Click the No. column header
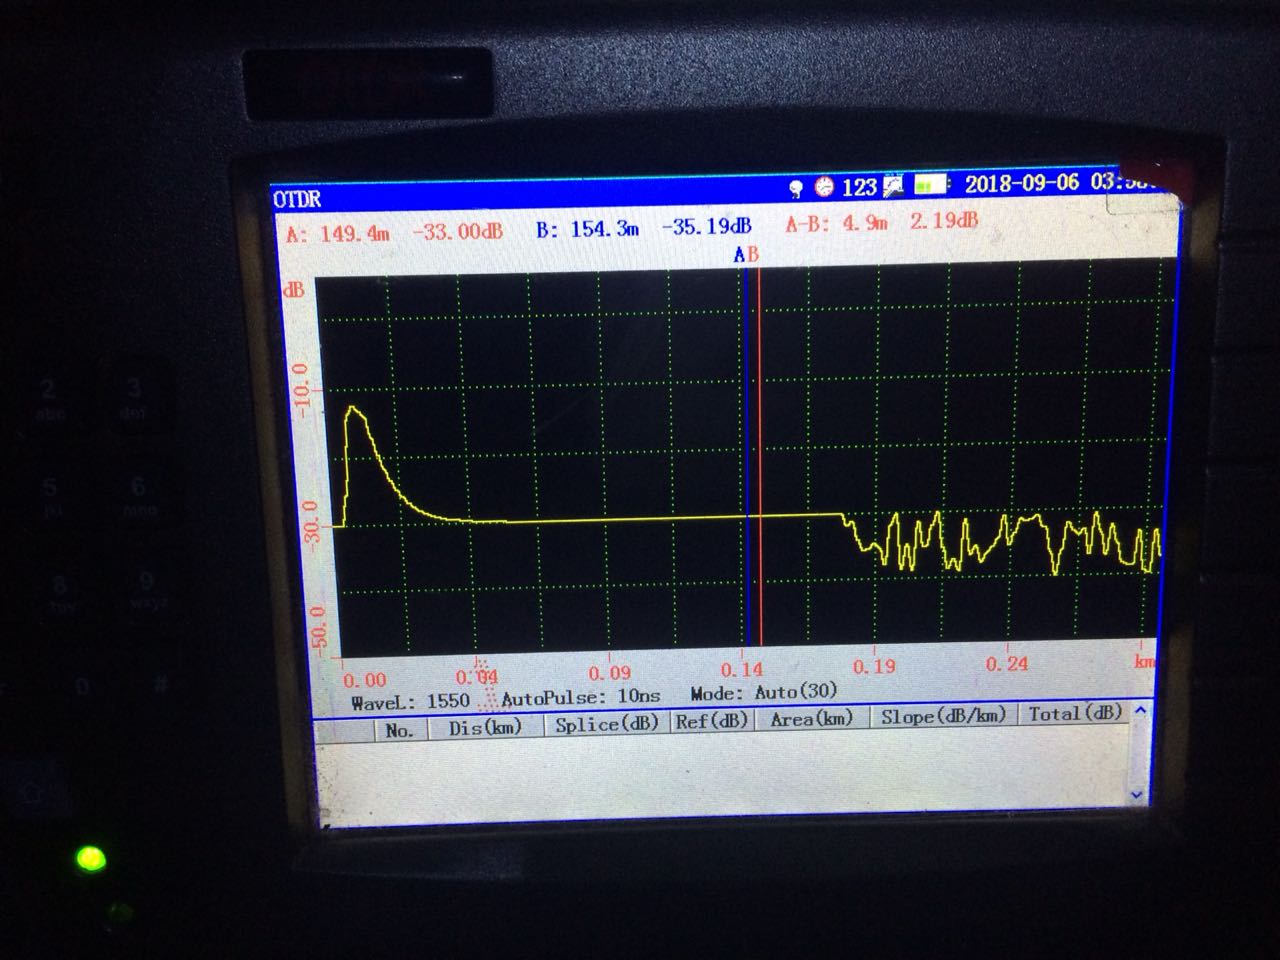 (399, 730)
